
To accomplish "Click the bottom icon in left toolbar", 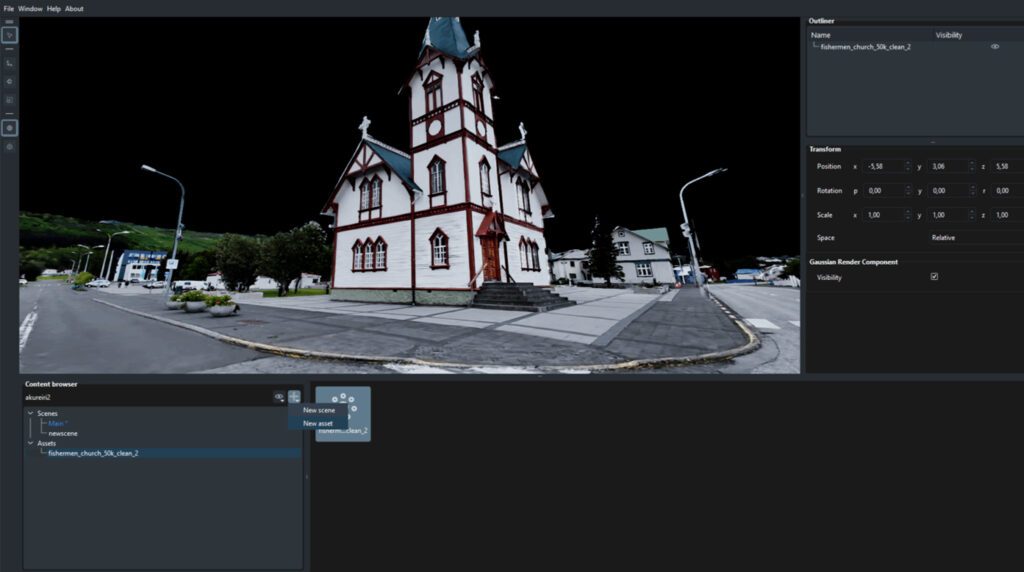I will 9,147.
